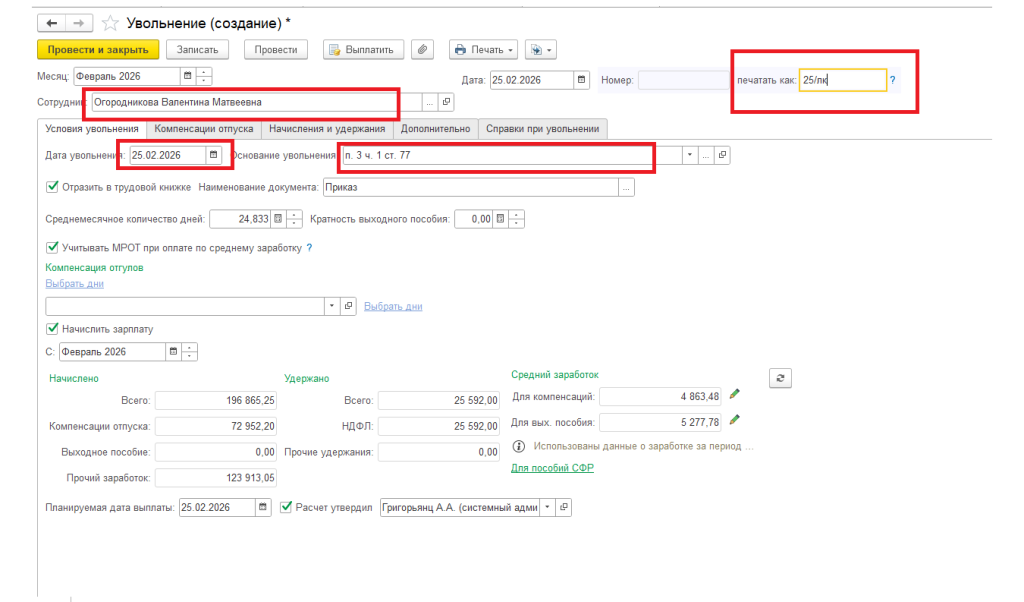Click the Прочие удержания amount field
1024x602 pixels.
coord(439,452)
